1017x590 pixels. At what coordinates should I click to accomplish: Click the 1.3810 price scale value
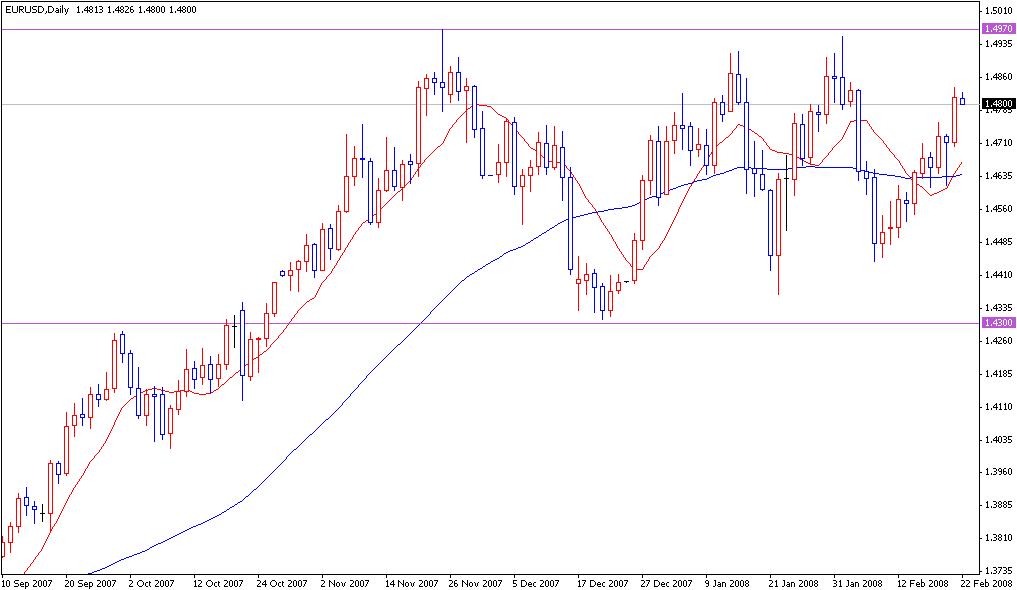tap(999, 538)
